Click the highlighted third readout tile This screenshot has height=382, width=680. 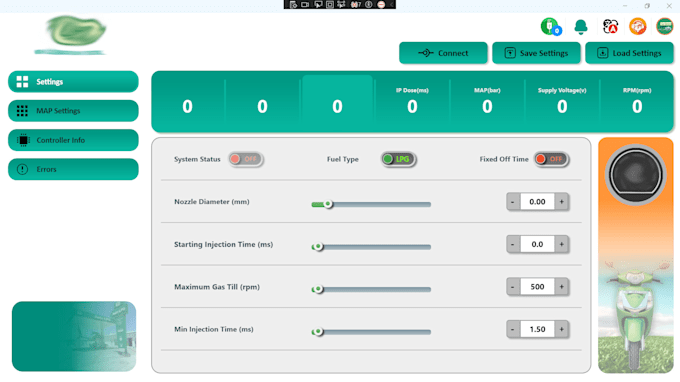click(x=337, y=101)
